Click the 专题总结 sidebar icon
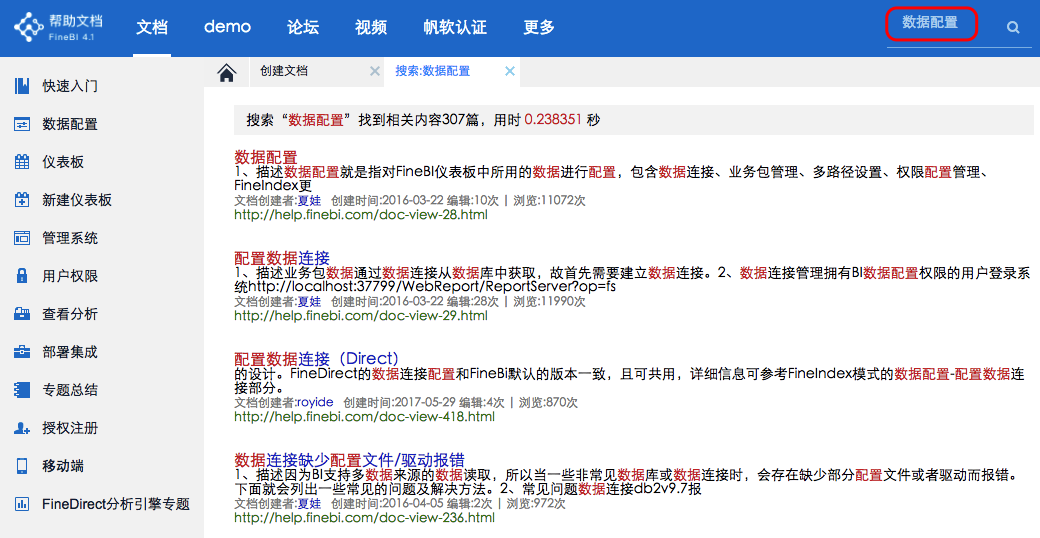1040x538 pixels. click(x=22, y=390)
